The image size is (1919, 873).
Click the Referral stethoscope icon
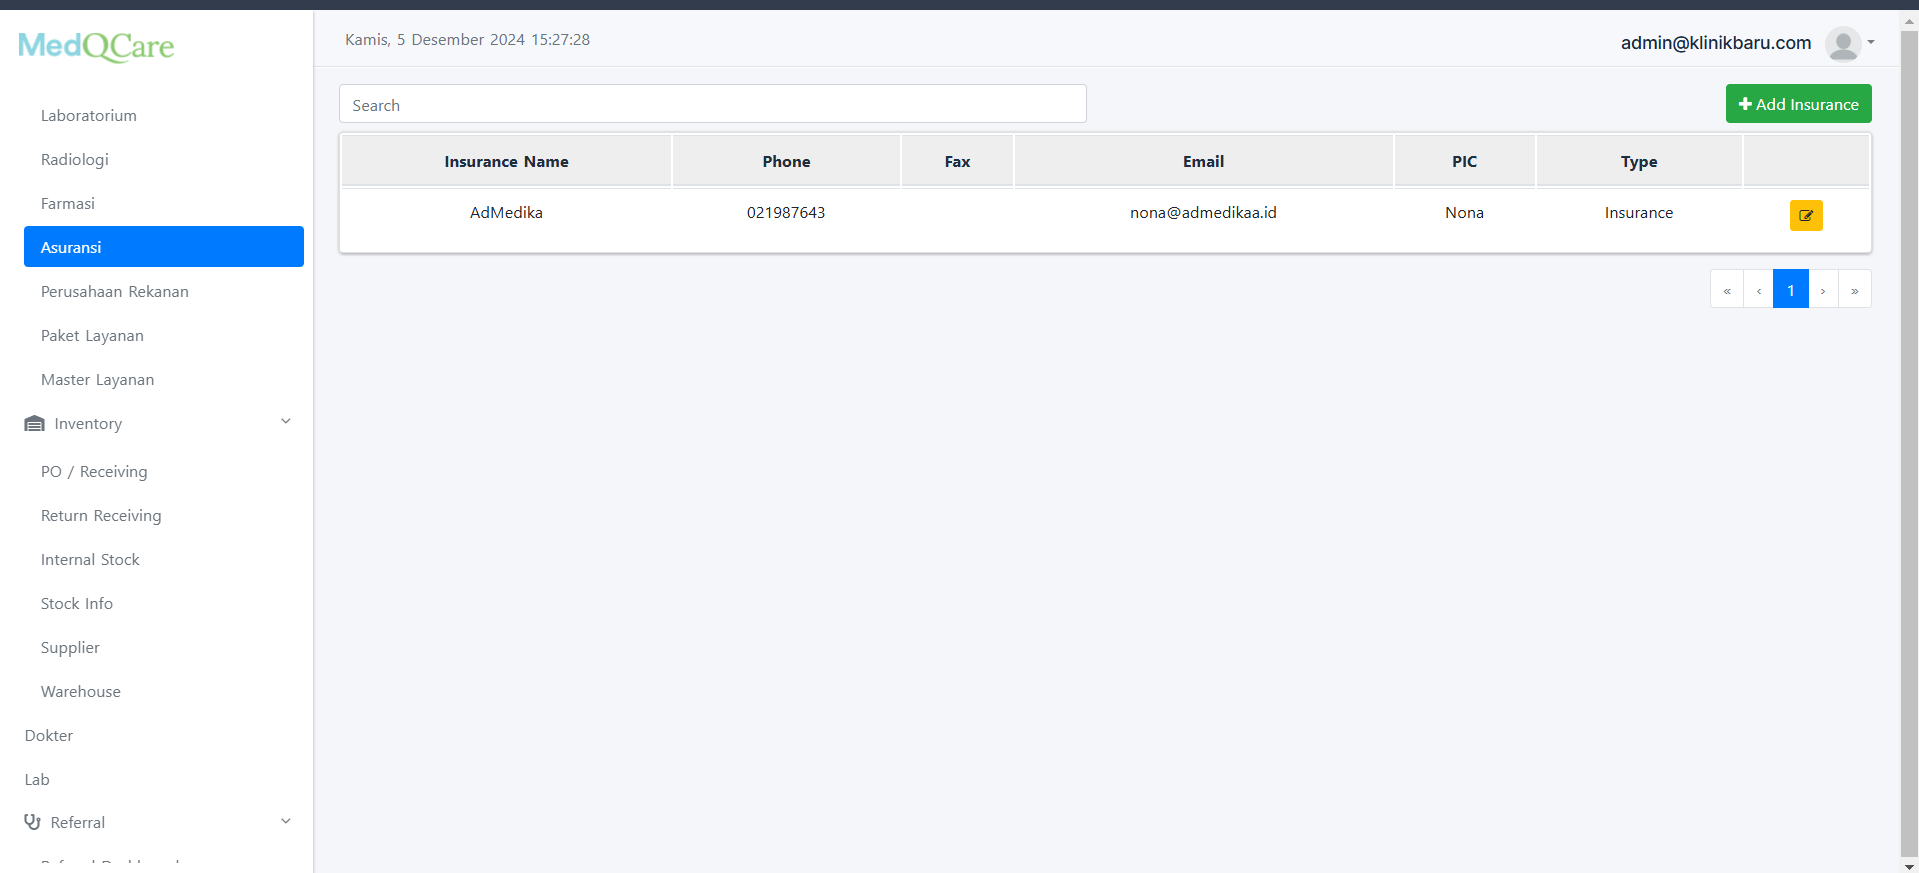pos(33,822)
